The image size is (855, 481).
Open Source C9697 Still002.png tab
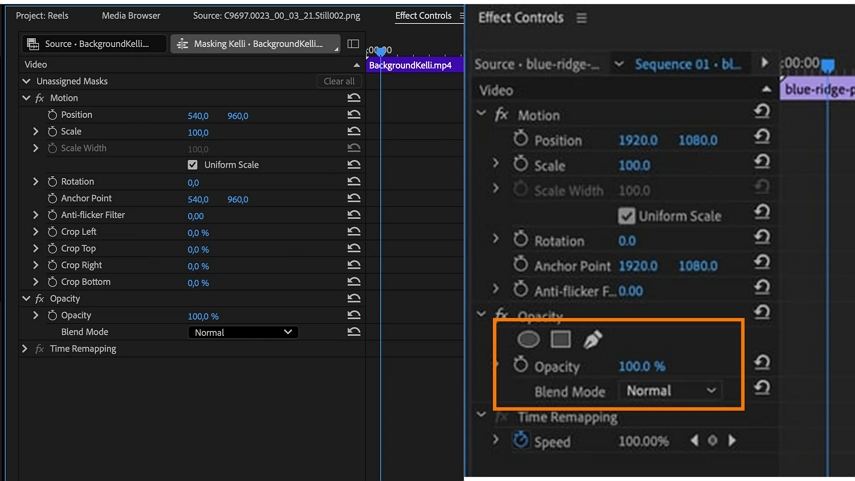click(276, 16)
